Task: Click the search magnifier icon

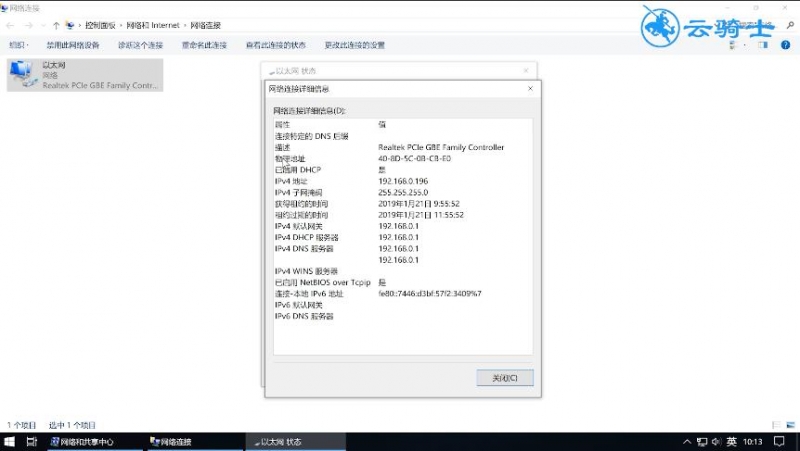Action: click(x=790, y=25)
